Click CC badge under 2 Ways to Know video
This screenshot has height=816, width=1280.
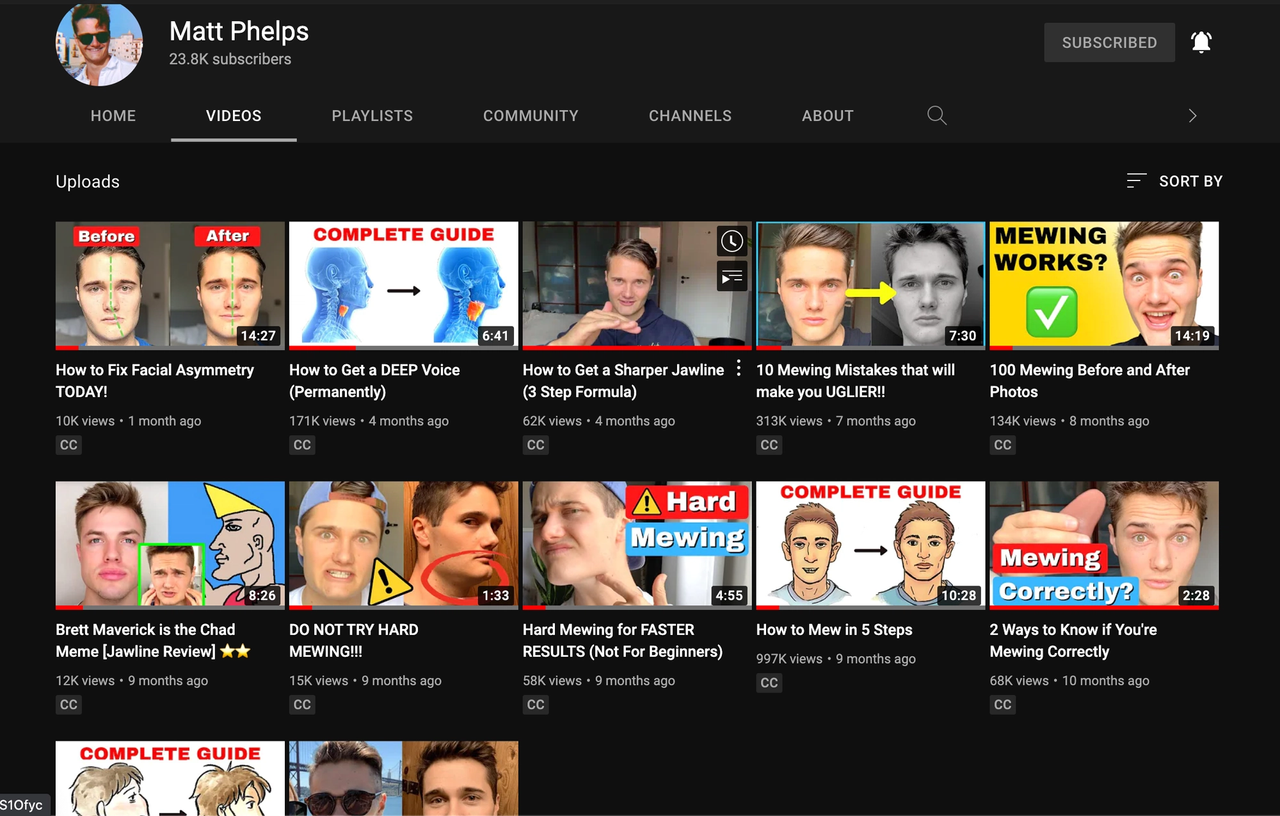point(1003,704)
